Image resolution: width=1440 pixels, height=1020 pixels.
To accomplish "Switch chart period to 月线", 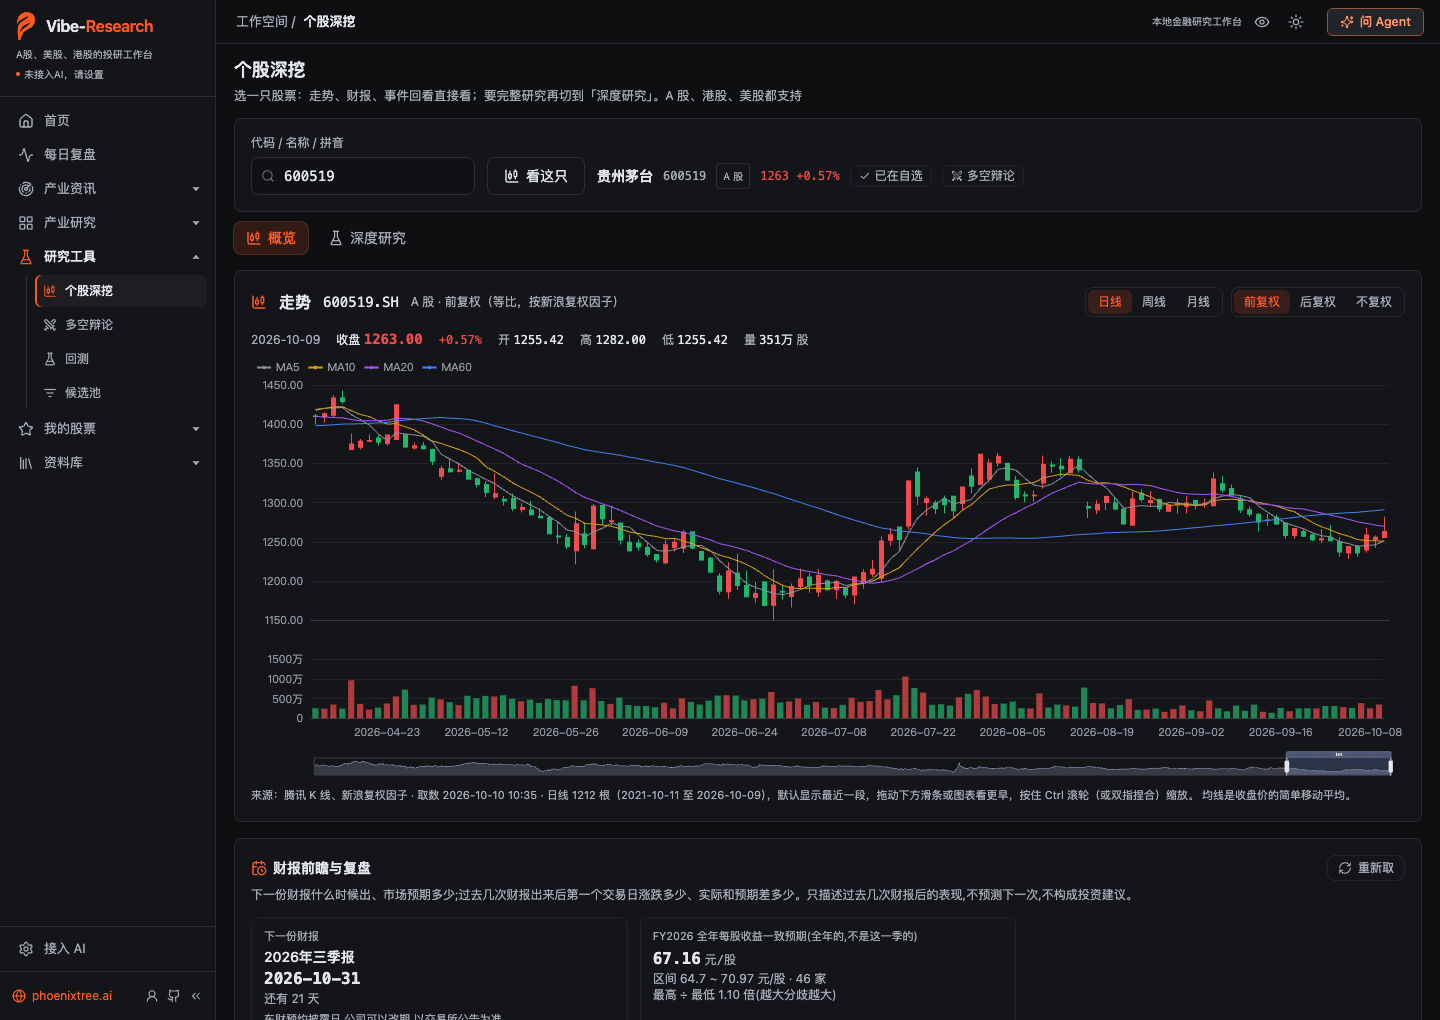I will click(x=1198, y=302).
